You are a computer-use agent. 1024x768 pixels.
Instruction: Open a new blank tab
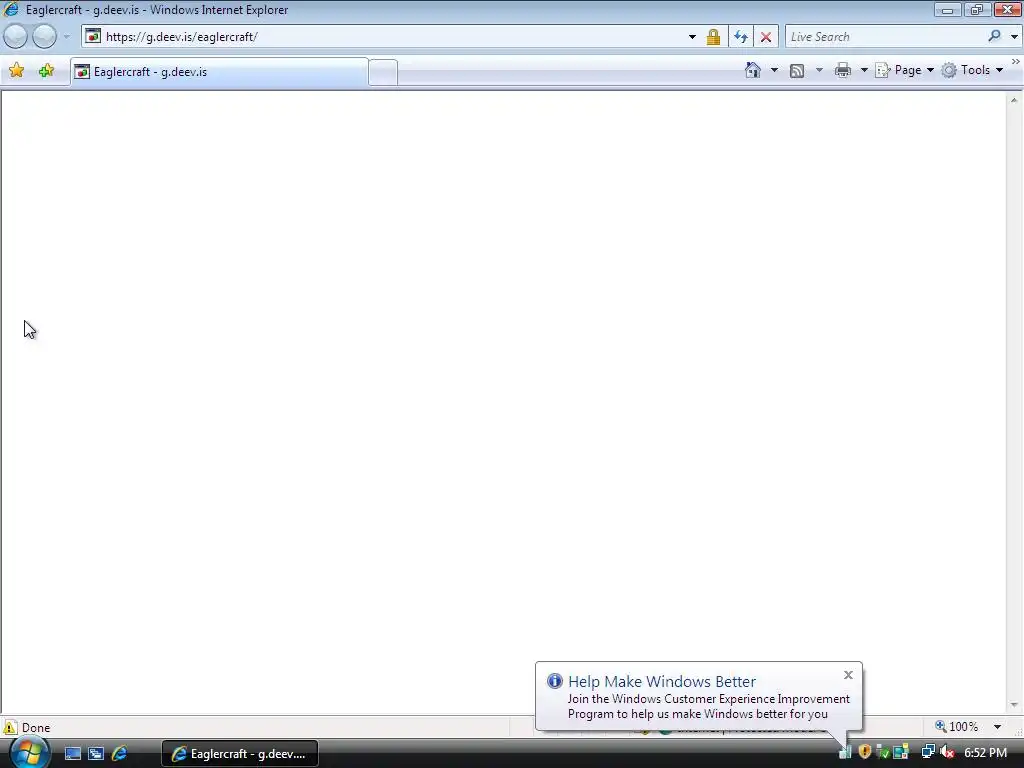383,72
